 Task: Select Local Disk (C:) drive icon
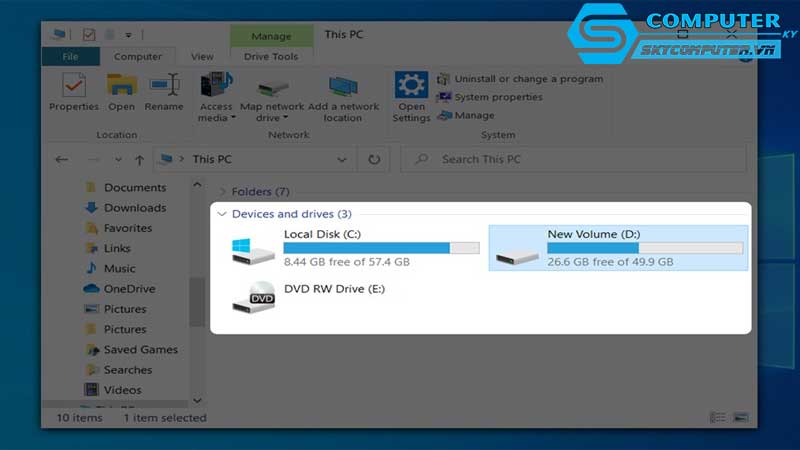tap(251, 249)
